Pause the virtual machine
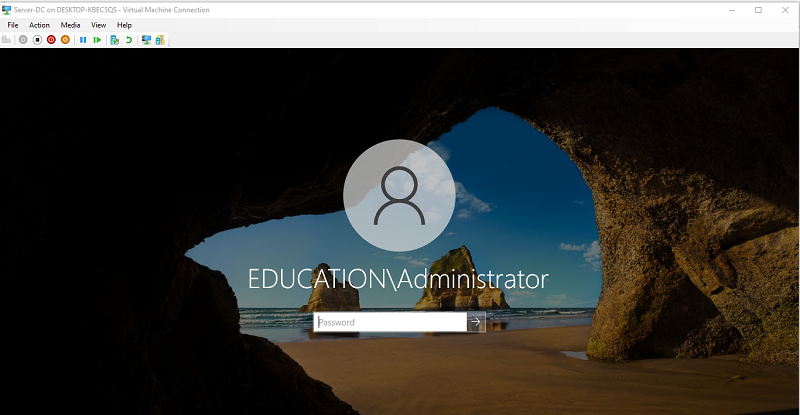This screenshot has height=415, width=800. (x=83, y=40)
